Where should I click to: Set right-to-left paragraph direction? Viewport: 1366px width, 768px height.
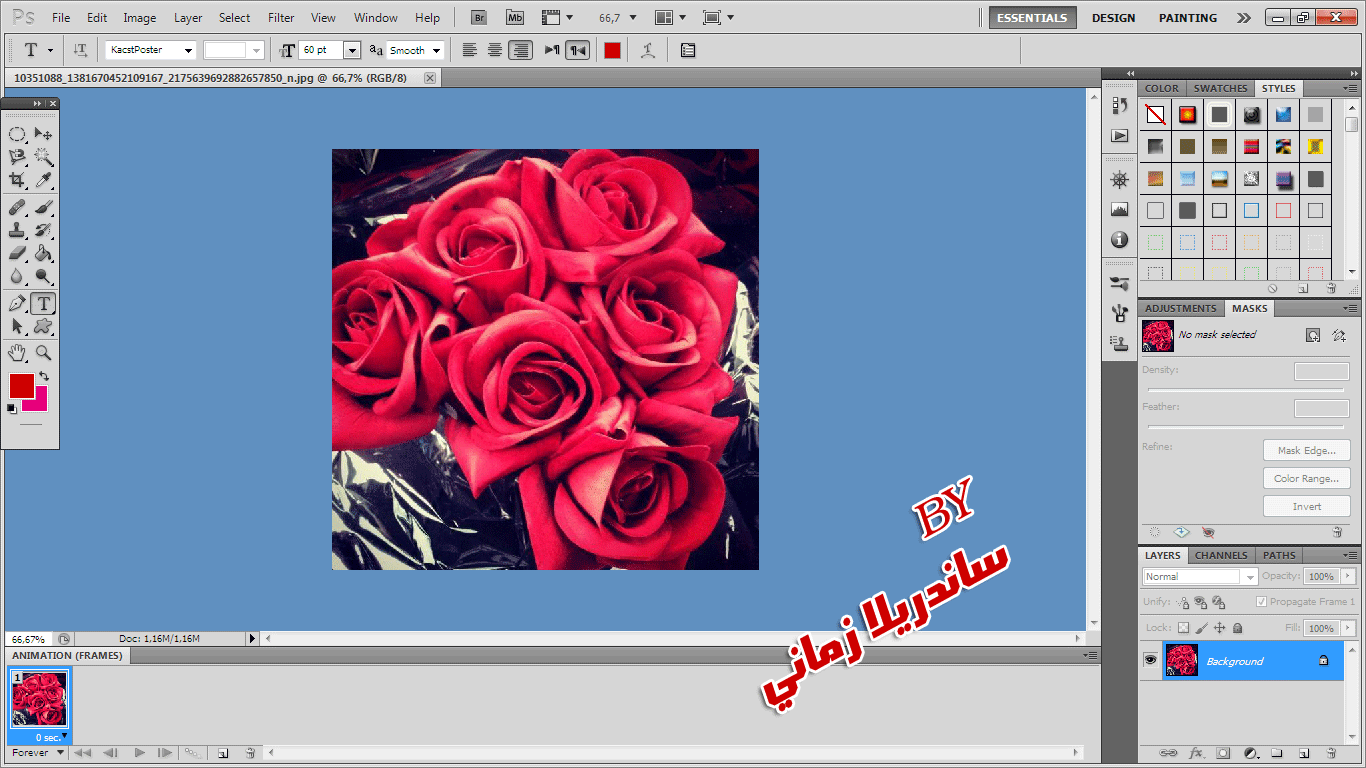tap(577, 50)
